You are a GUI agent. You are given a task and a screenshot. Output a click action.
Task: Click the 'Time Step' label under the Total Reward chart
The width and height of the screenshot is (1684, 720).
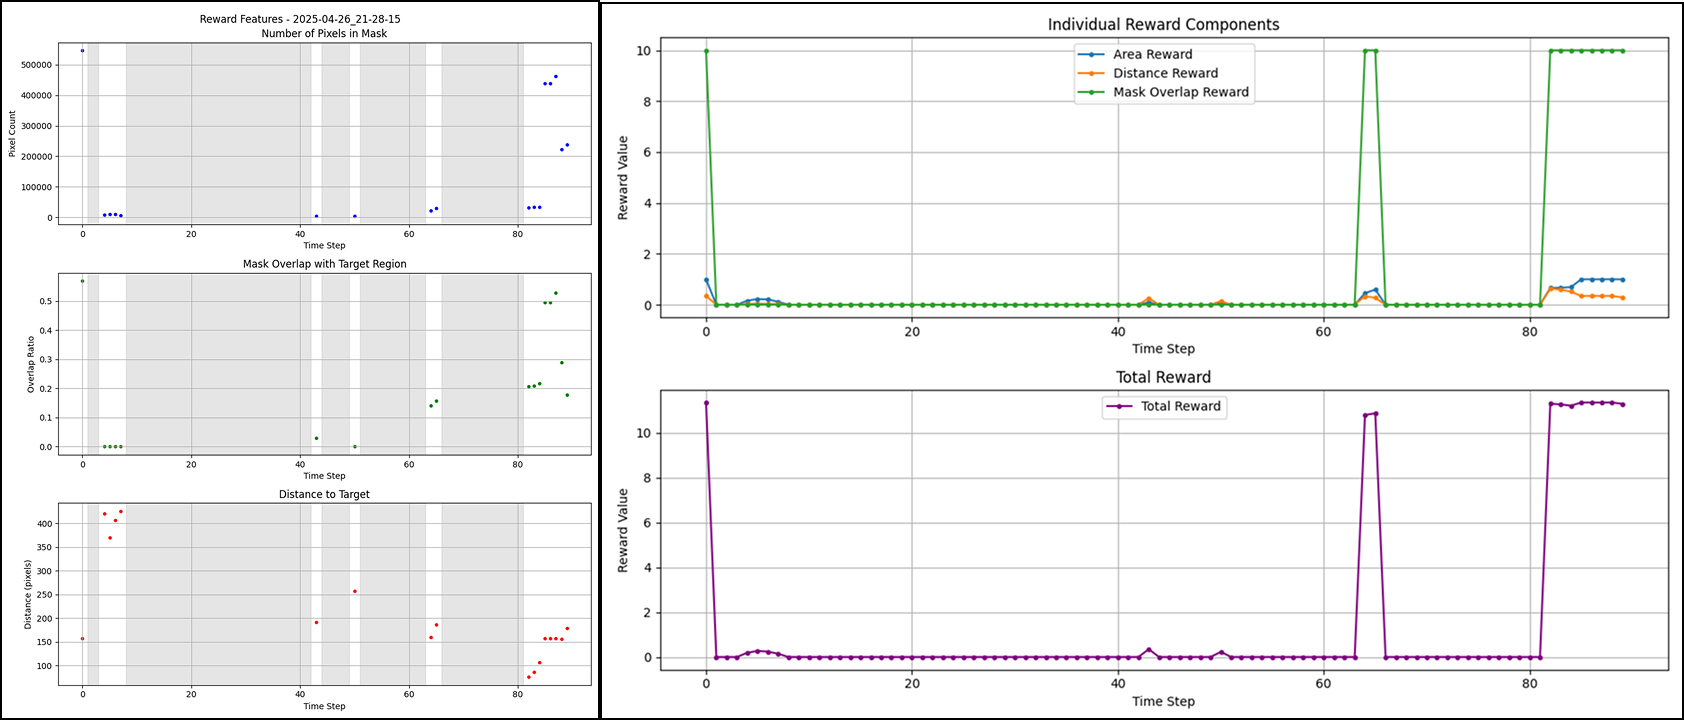coord(1163,701)
